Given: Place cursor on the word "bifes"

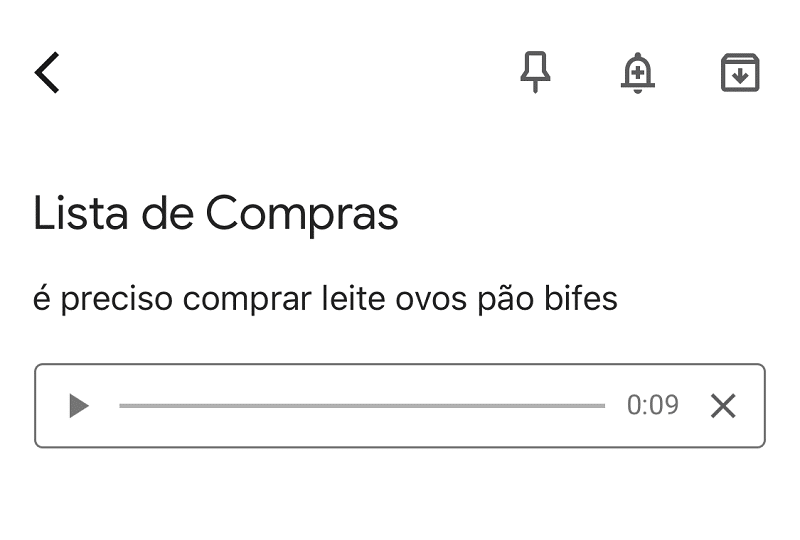Looking at the screenshot, I should pyautogui.click(x=579, y=299).
